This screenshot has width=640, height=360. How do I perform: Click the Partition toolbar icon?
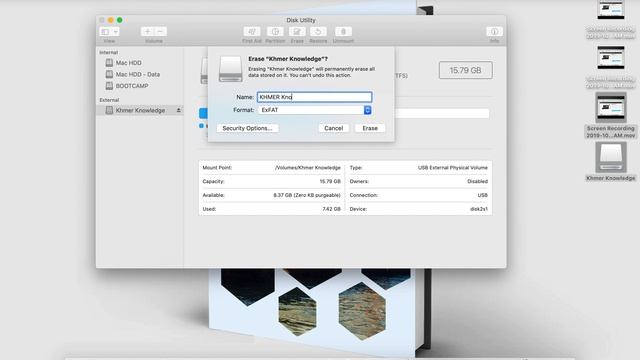click(275, 31)
